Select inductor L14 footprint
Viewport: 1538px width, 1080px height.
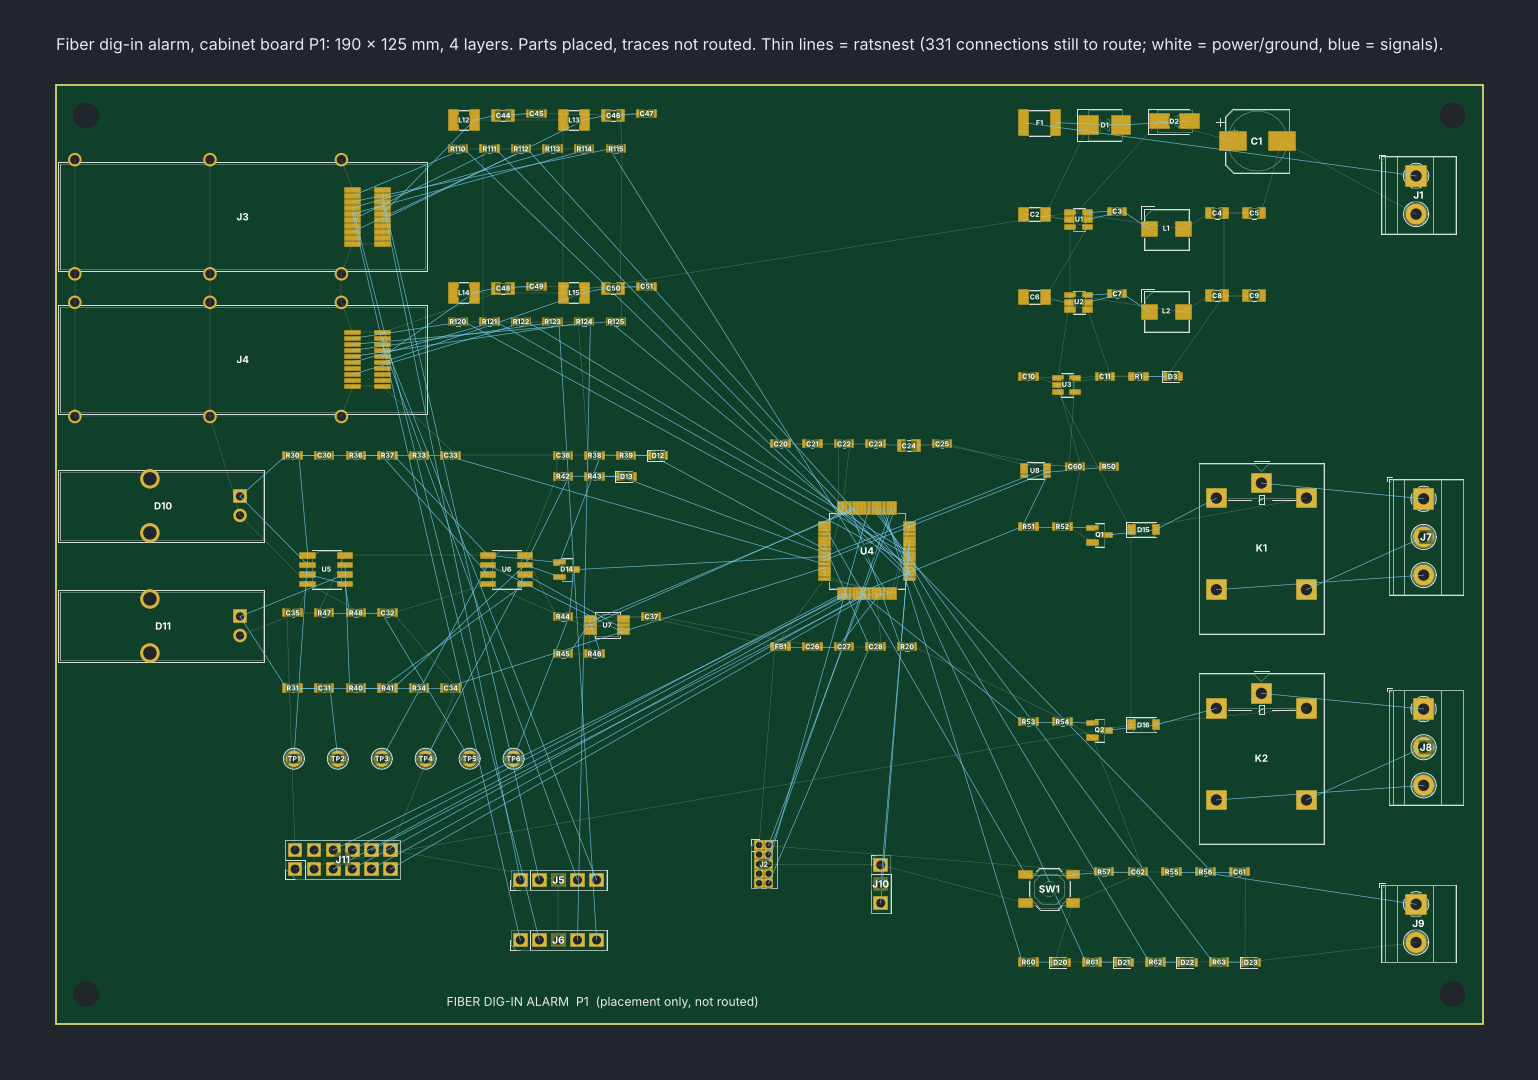pyautogui.click(x=464, y=293)
